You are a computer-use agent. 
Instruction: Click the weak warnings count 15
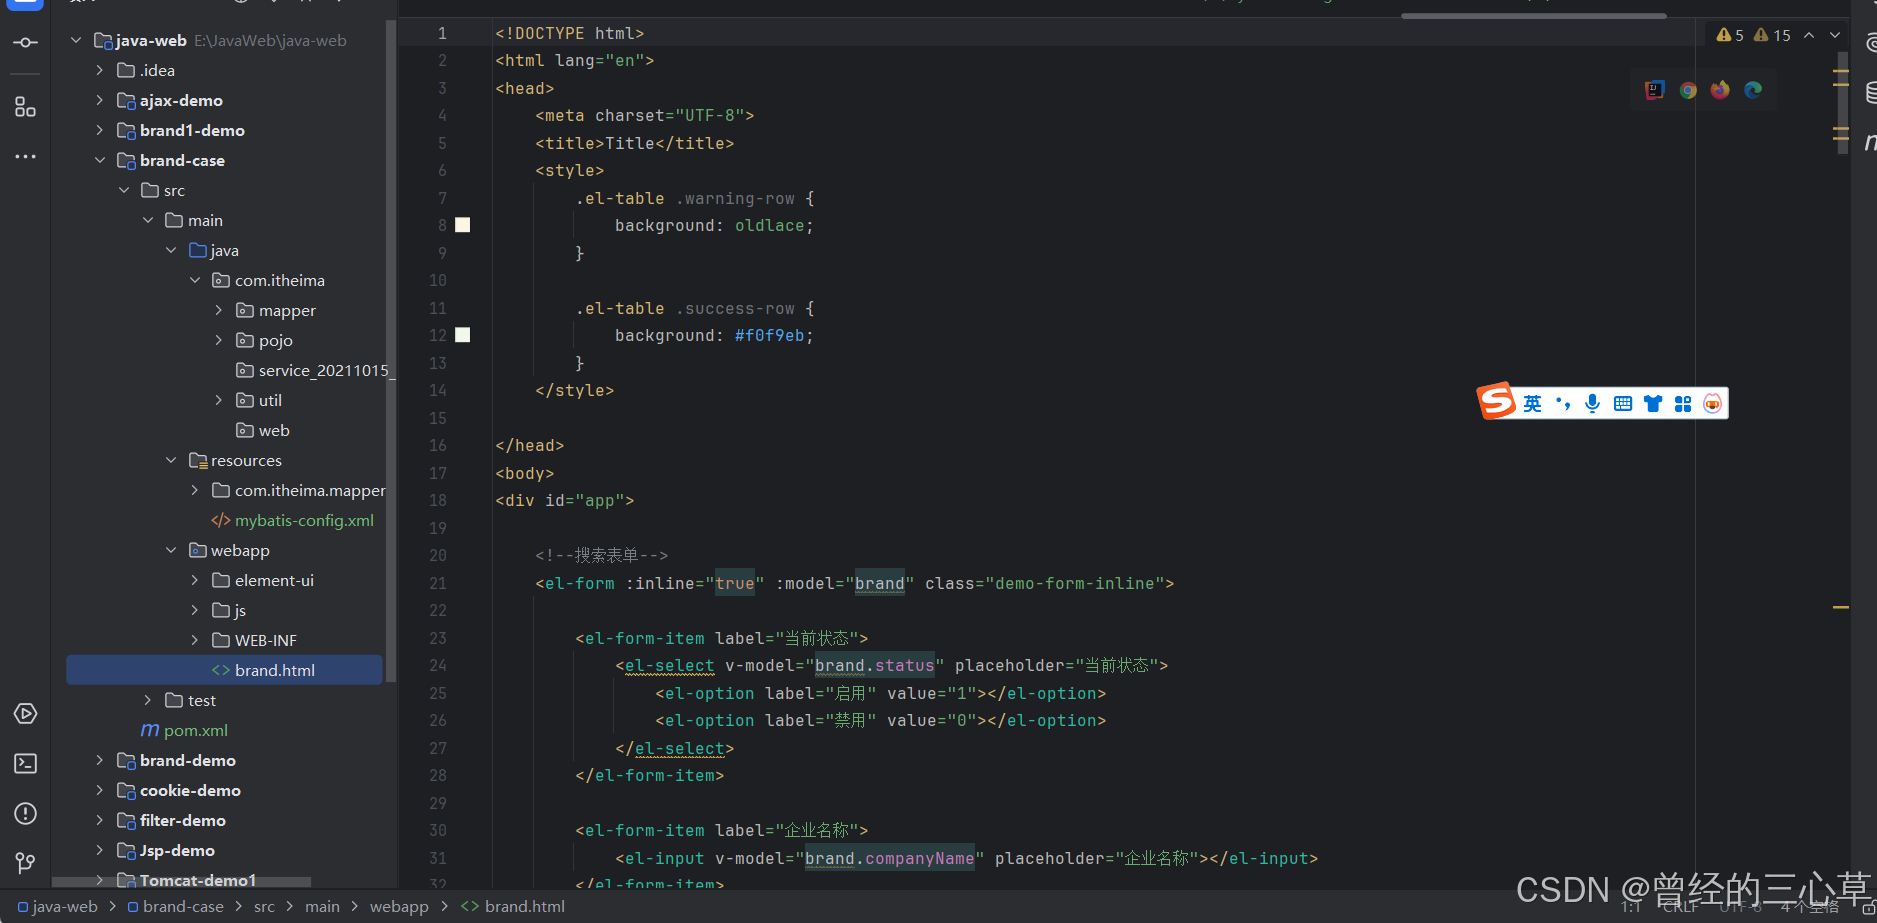pos(1772,35)
